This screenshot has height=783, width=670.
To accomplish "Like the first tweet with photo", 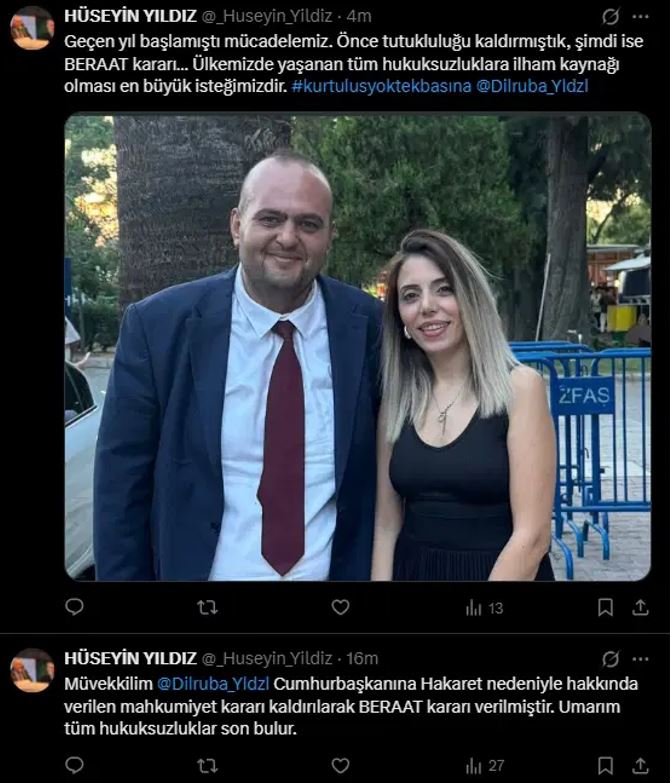I will click(x=340, y=607).
